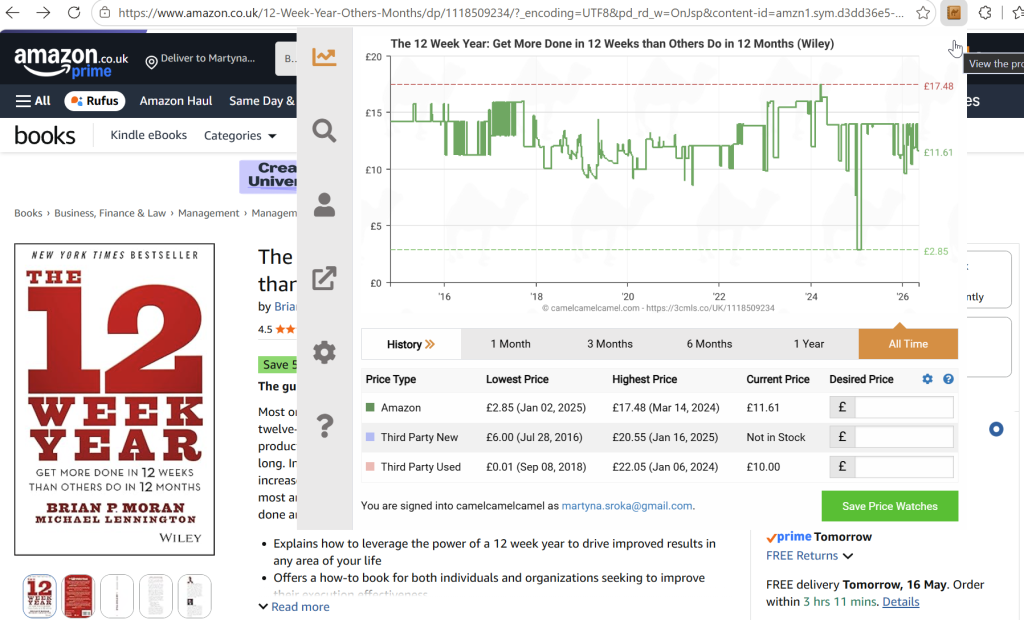Click the £20.55 (Jan 16, 2025) cell

point(665,437)
